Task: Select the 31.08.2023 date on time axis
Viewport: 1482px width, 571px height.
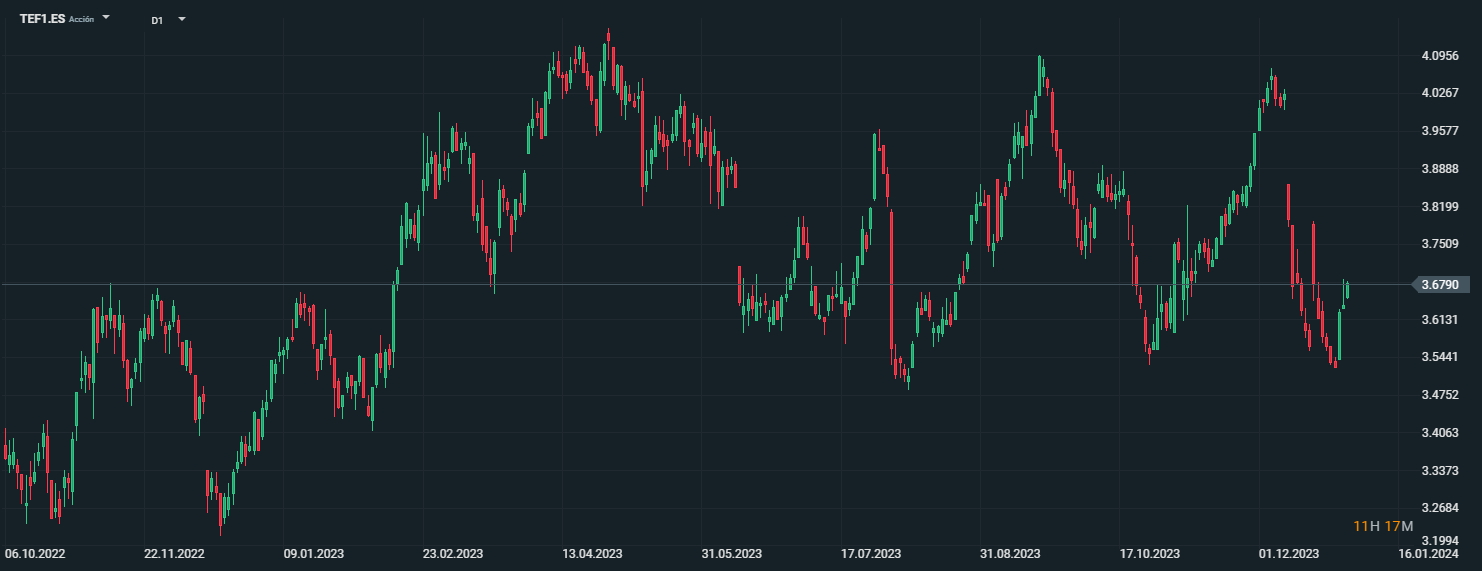Action: pyautogui.click(x=1010, y=553)
